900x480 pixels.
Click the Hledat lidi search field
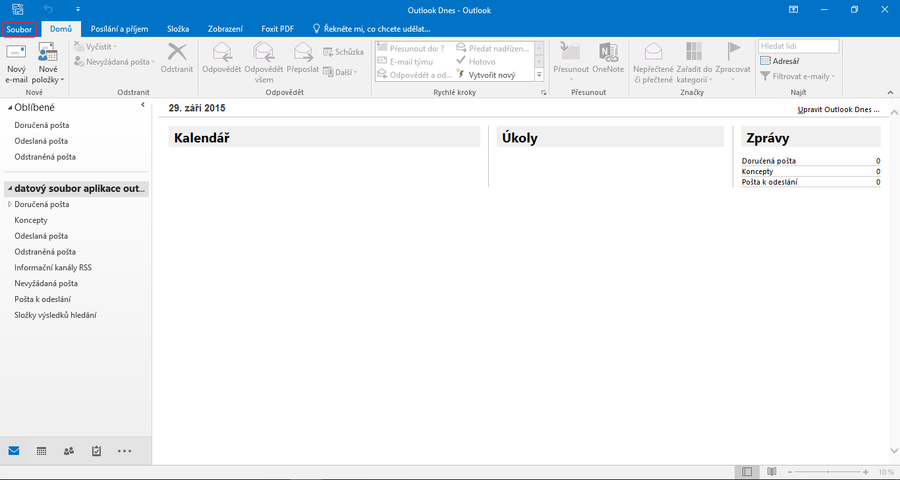798,46
